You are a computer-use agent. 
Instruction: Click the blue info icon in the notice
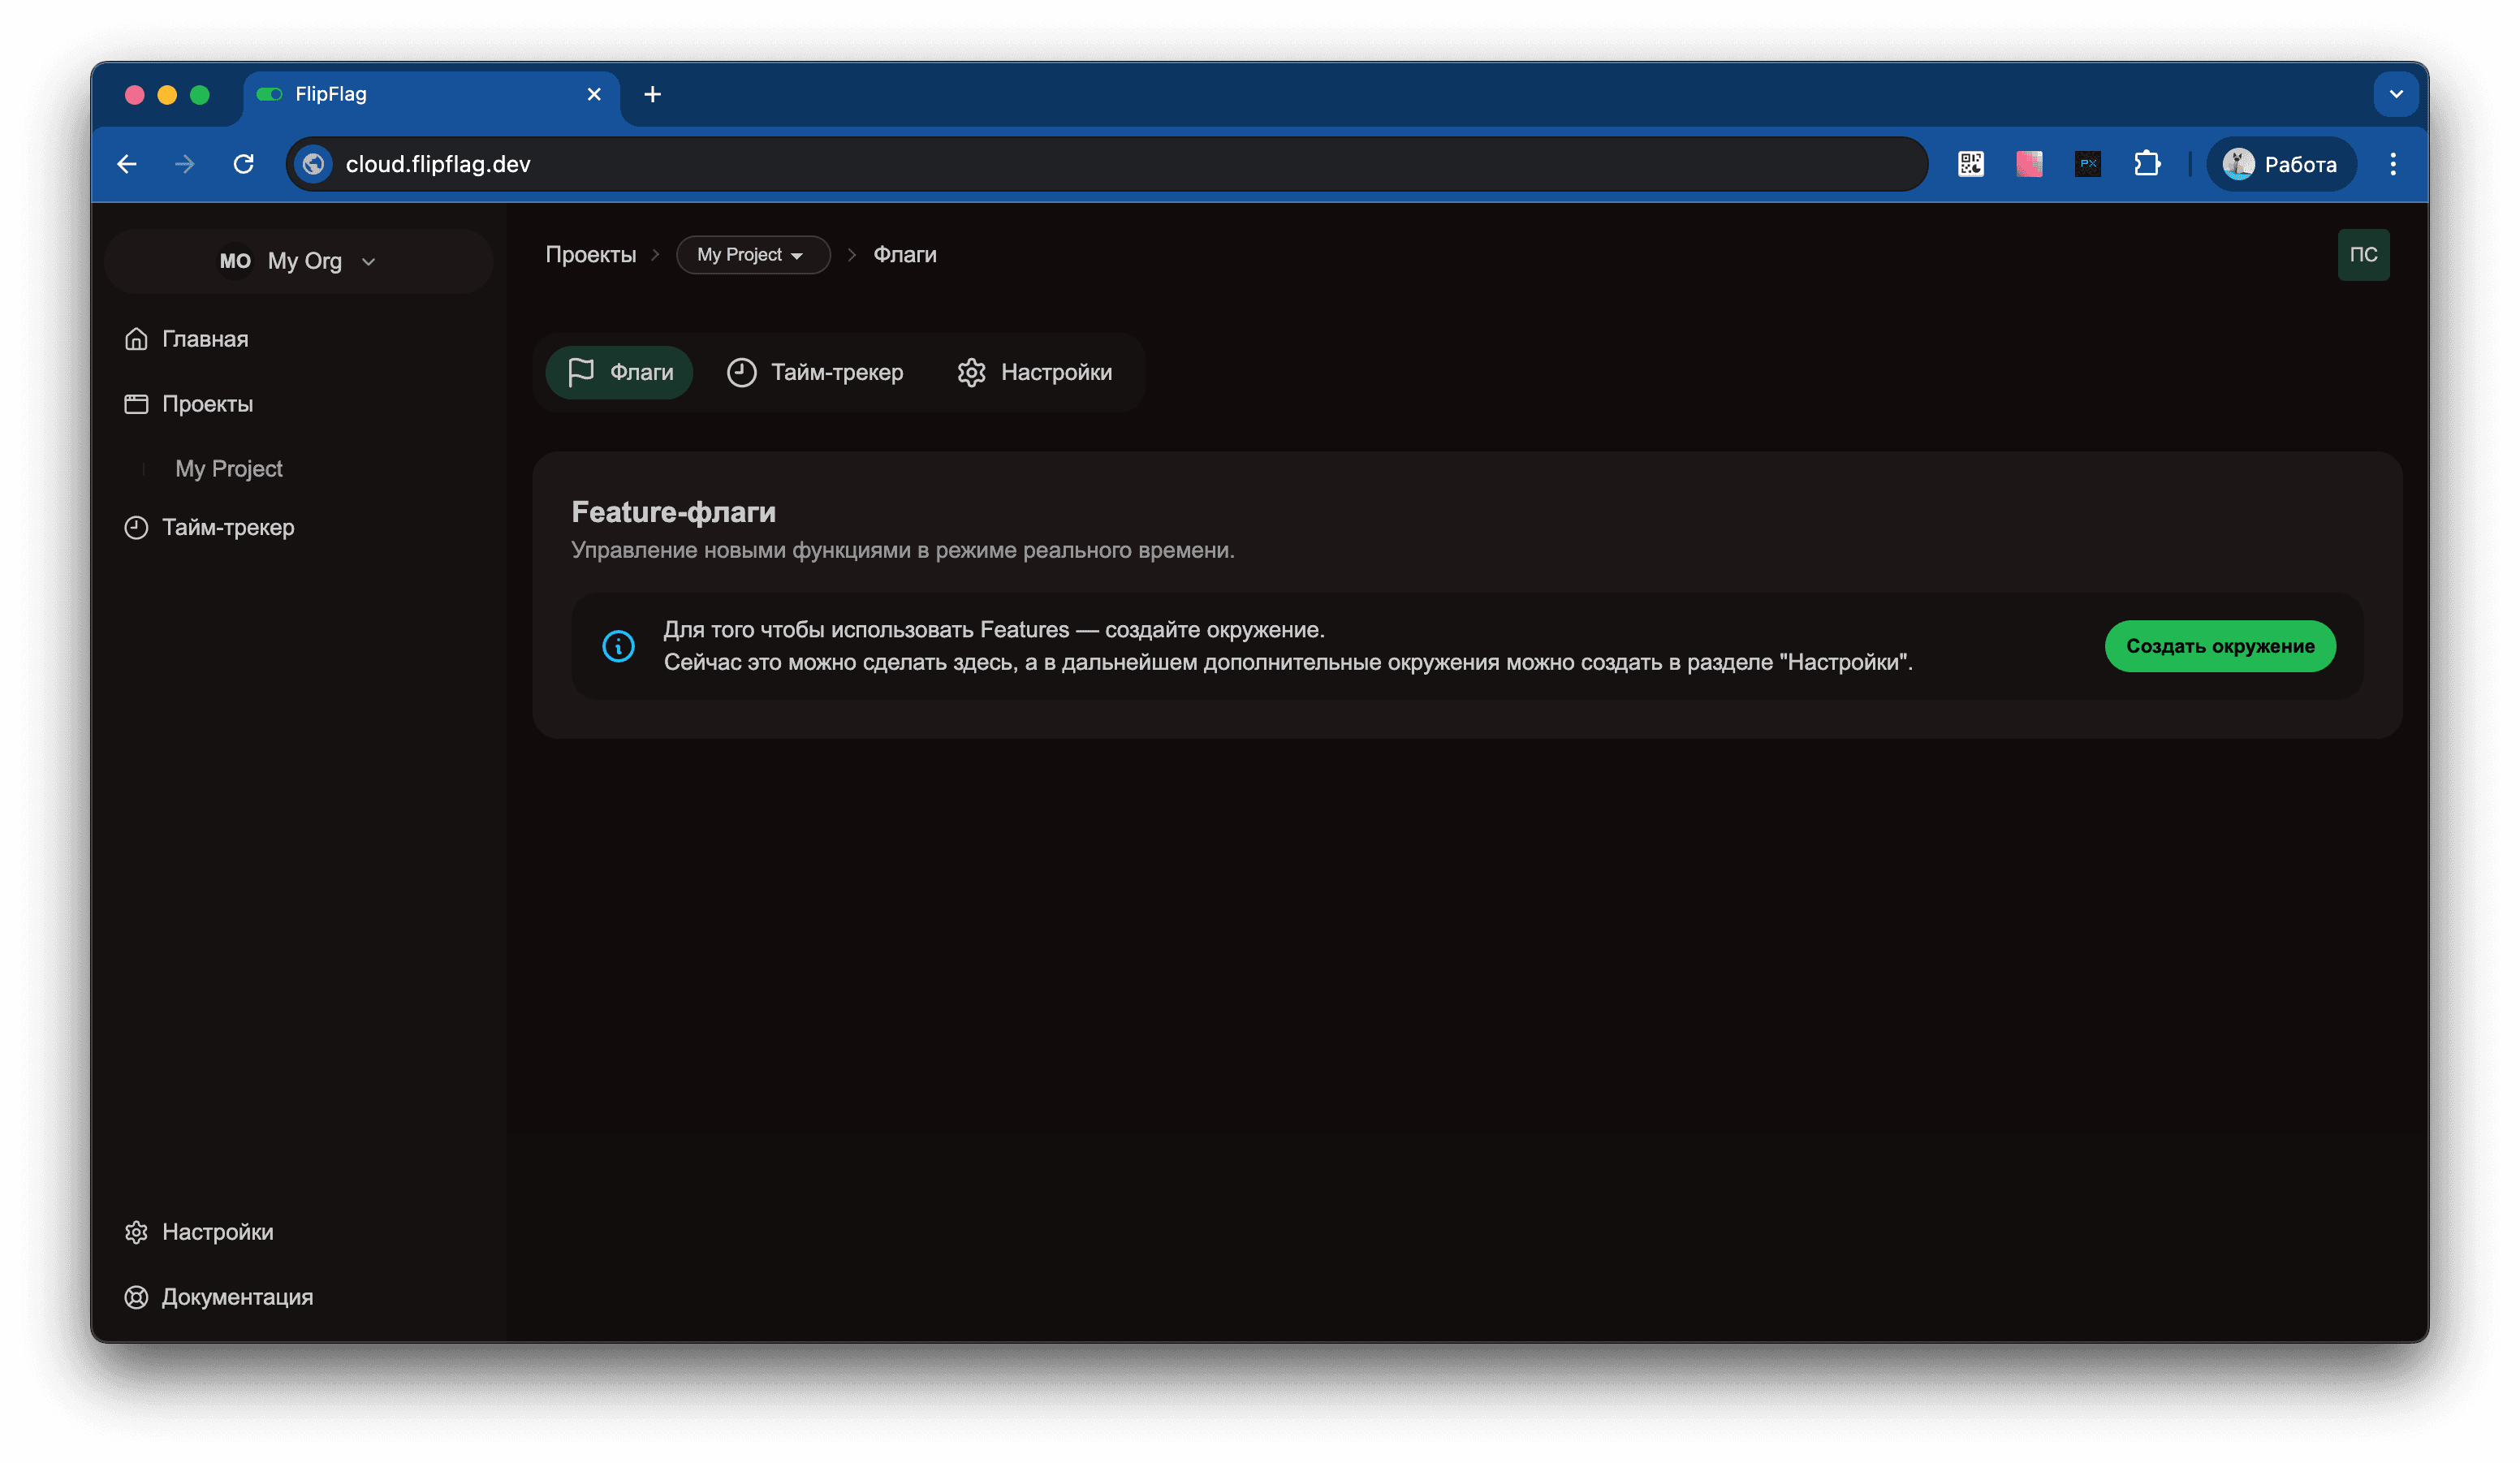coord(619,646)
